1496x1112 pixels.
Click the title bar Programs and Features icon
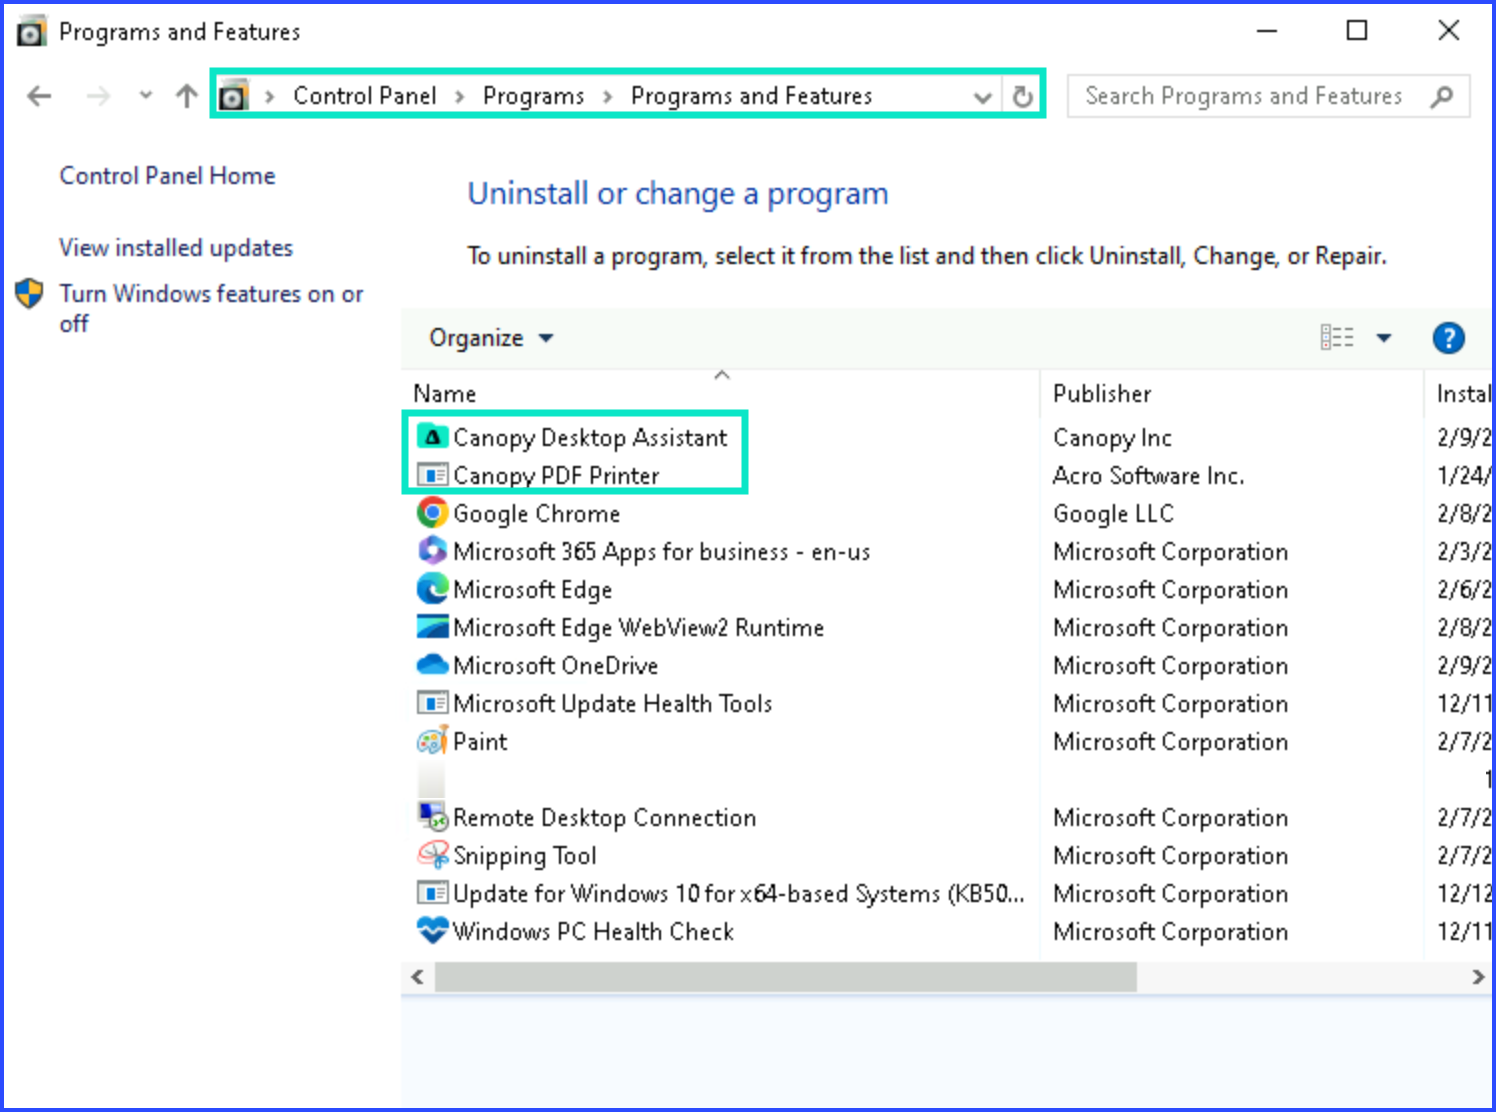(x=31, y=32)
